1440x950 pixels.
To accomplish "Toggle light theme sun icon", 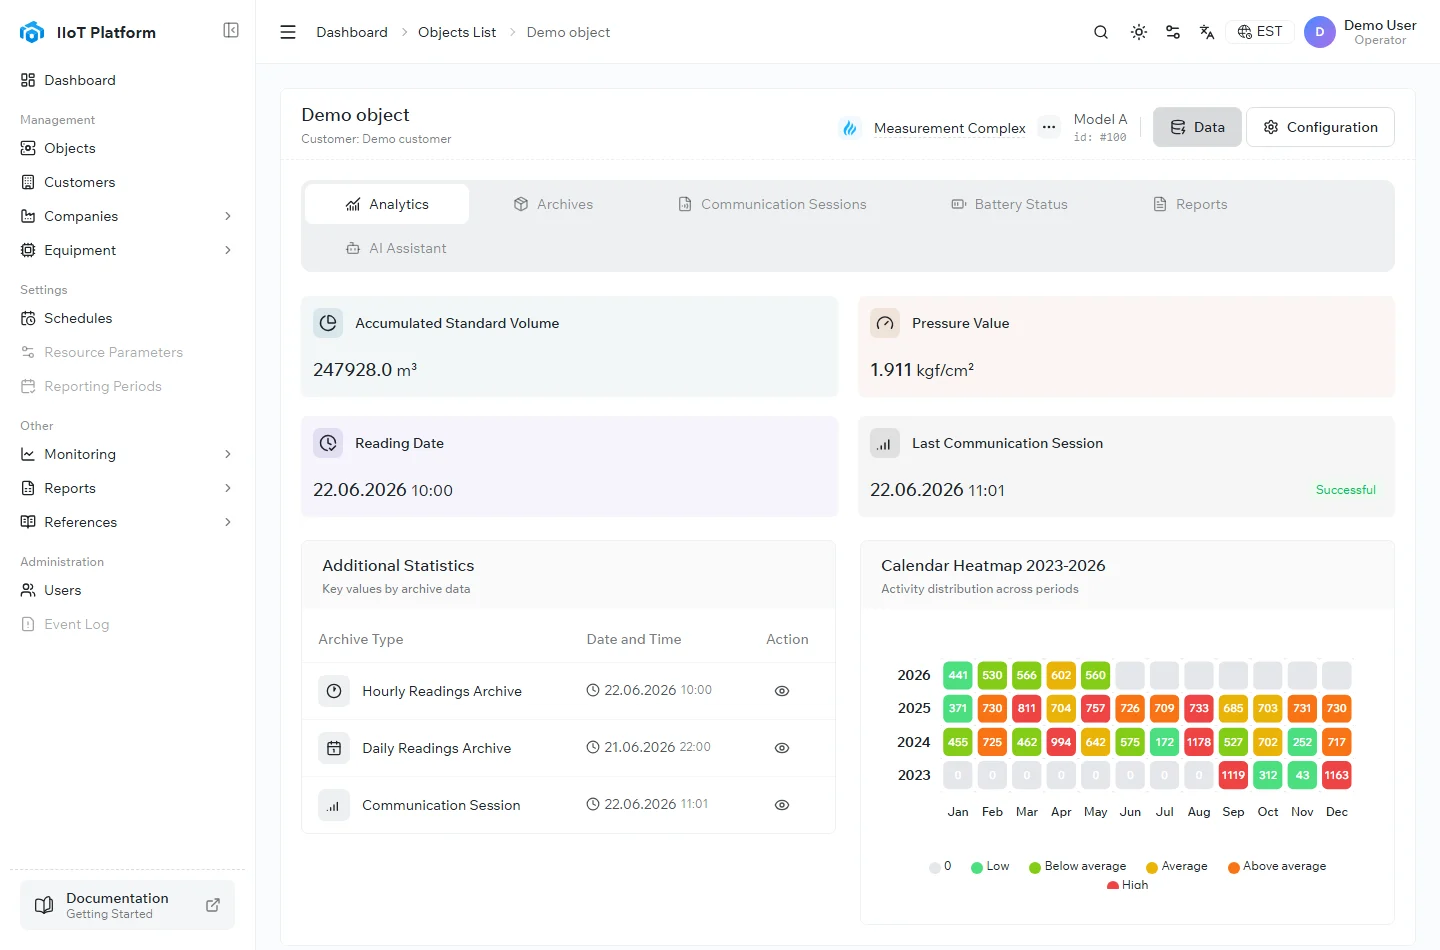I will coord(1139,32).
